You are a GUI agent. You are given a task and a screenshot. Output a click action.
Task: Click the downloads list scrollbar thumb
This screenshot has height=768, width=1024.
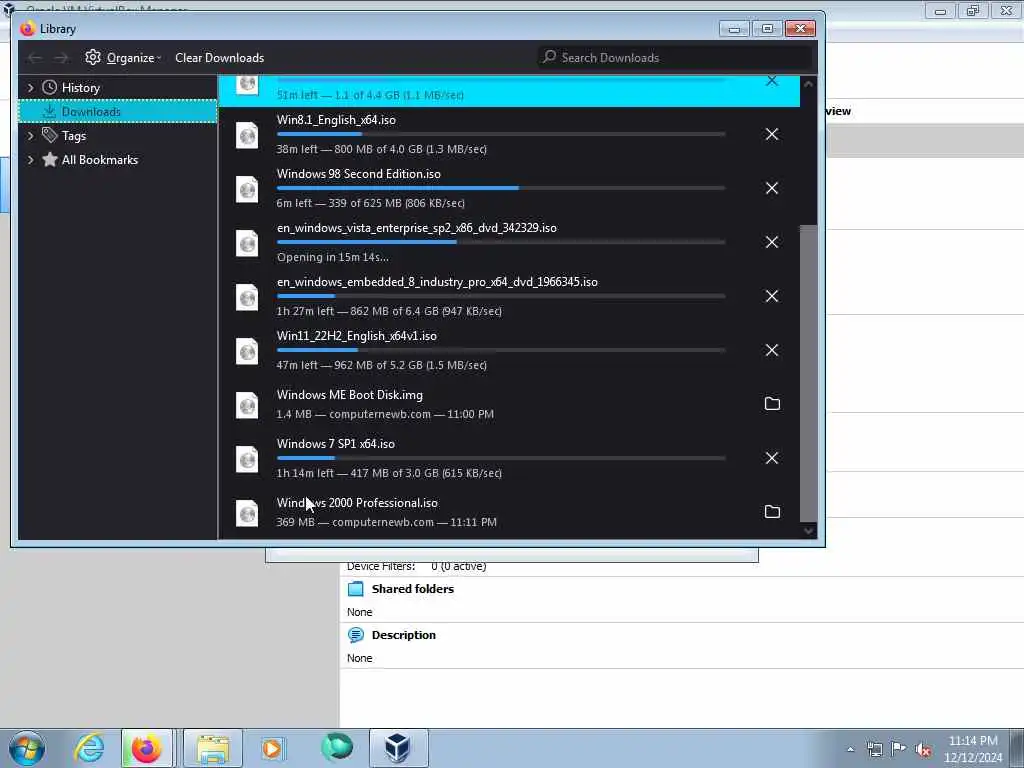(x=808, y=373)
